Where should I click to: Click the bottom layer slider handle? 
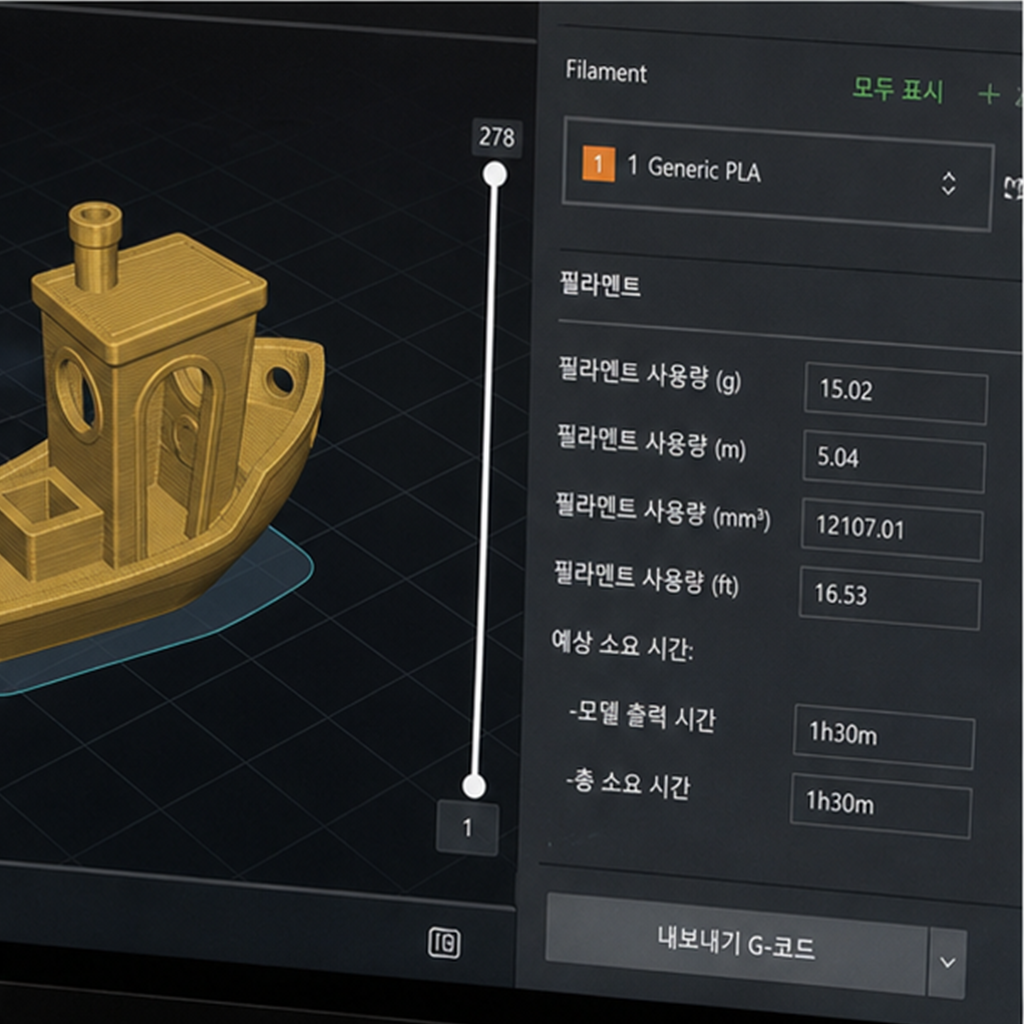(x=474, y=786)
